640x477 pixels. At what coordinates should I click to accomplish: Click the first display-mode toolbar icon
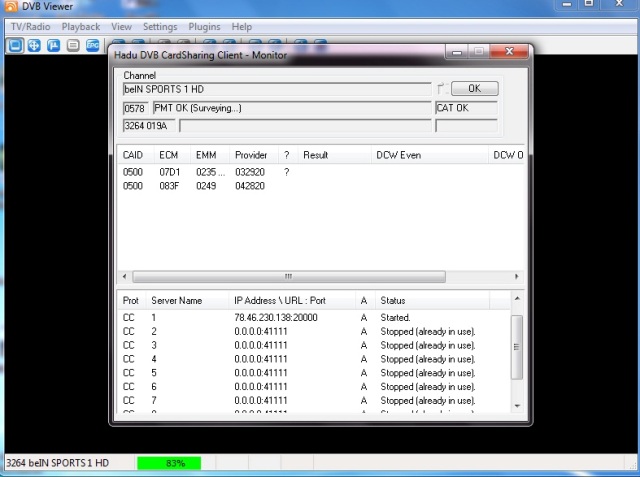[x=16, y=45]
